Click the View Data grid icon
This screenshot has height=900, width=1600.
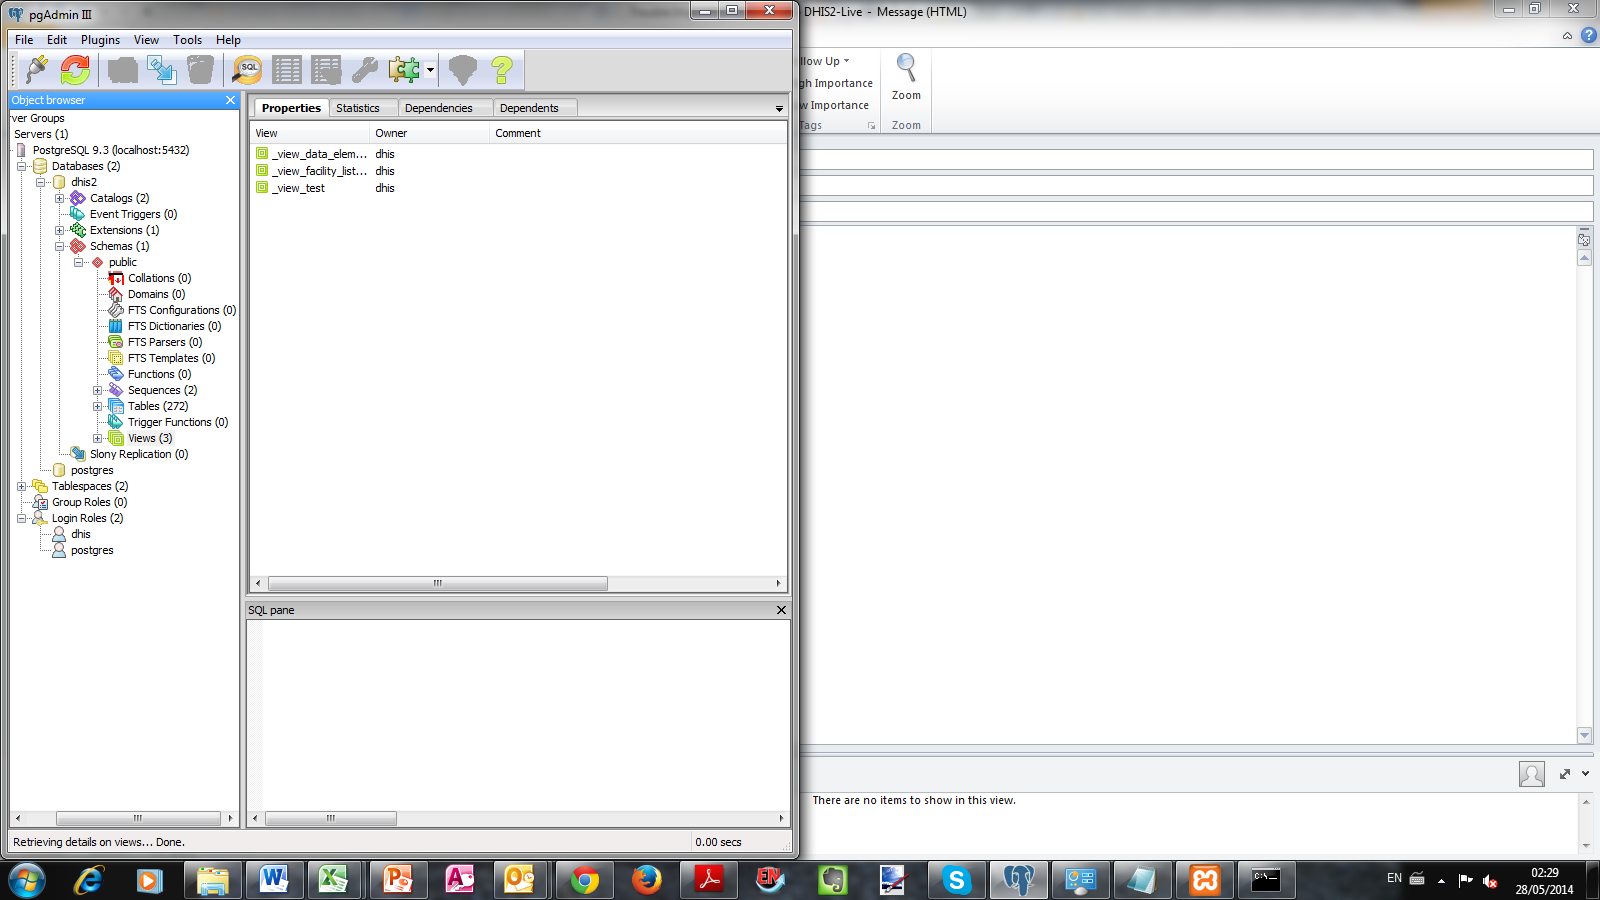287,70
